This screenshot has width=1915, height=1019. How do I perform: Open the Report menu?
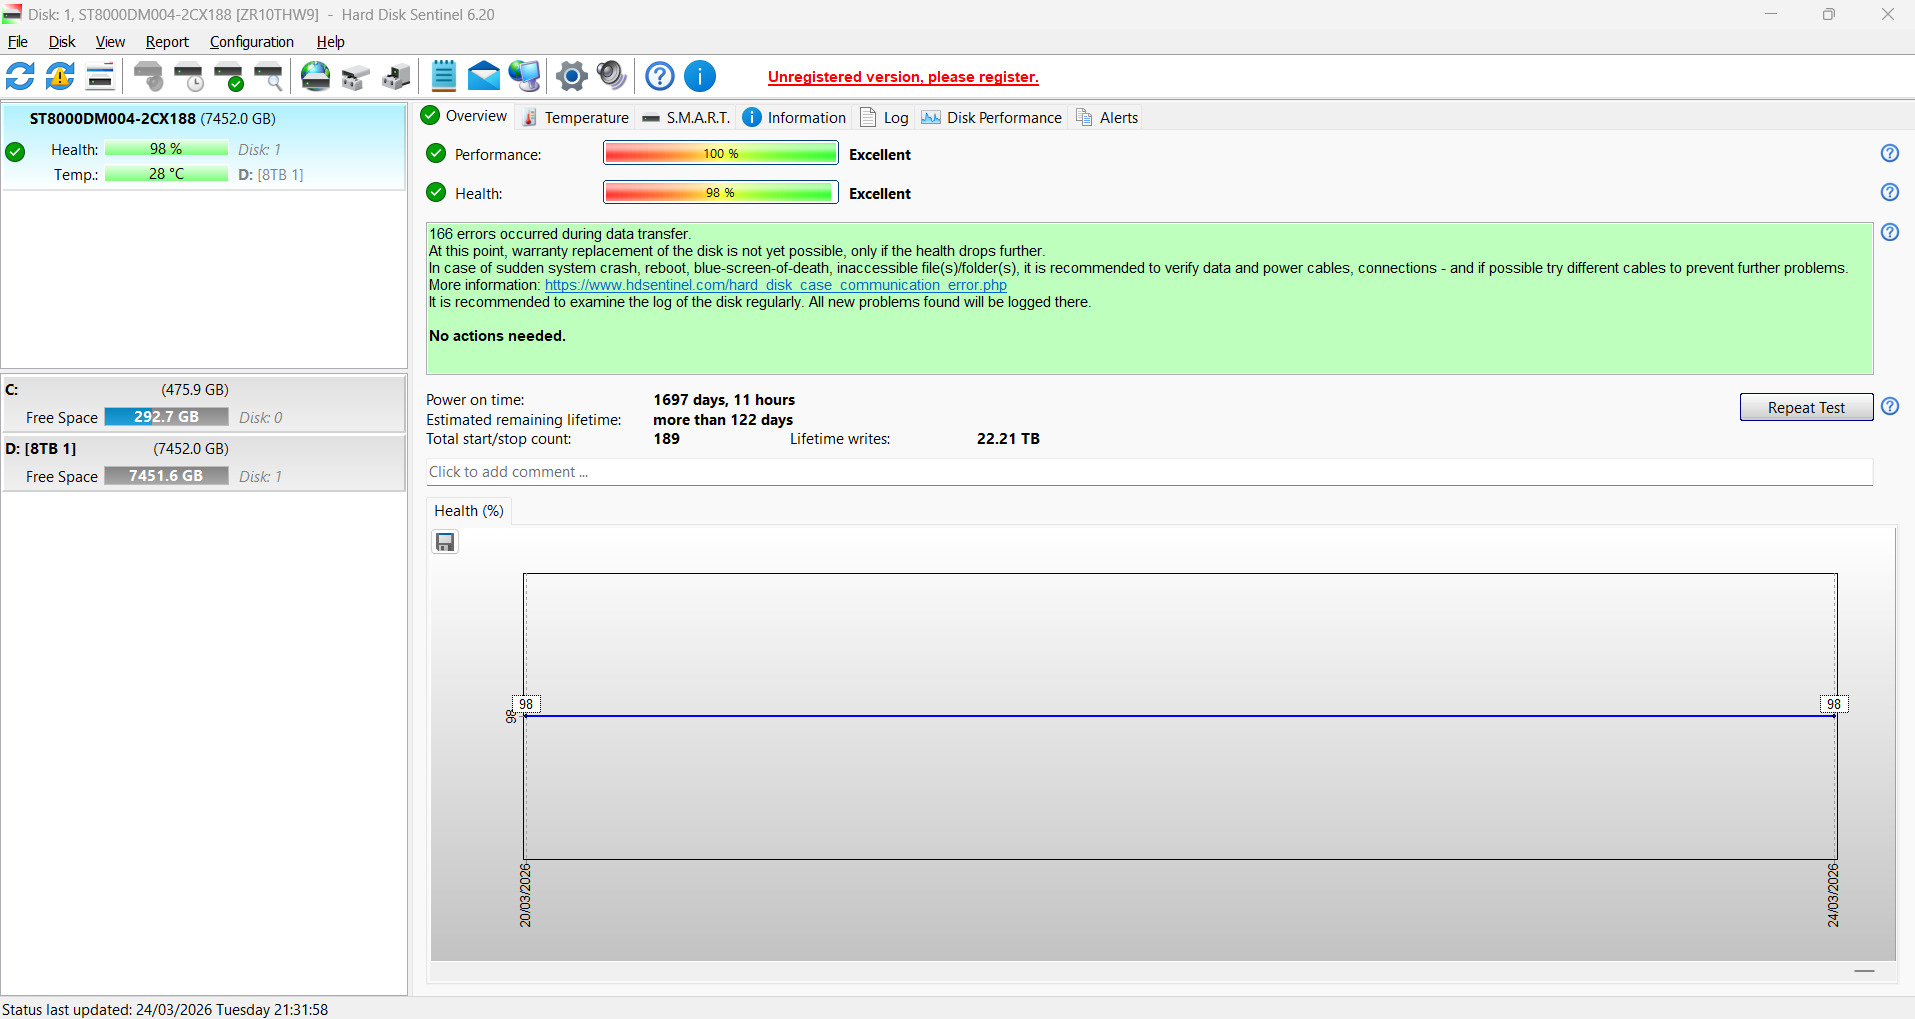pyautogui.click(x=167, y=42)
